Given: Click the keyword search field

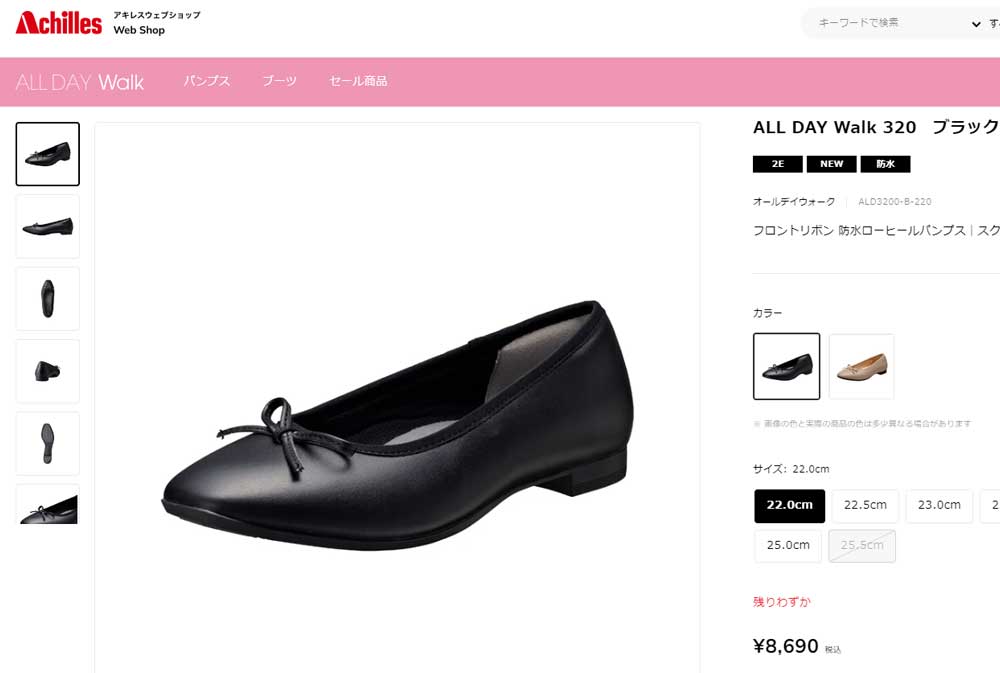Looking at the screenshot, I should (880, 23).
